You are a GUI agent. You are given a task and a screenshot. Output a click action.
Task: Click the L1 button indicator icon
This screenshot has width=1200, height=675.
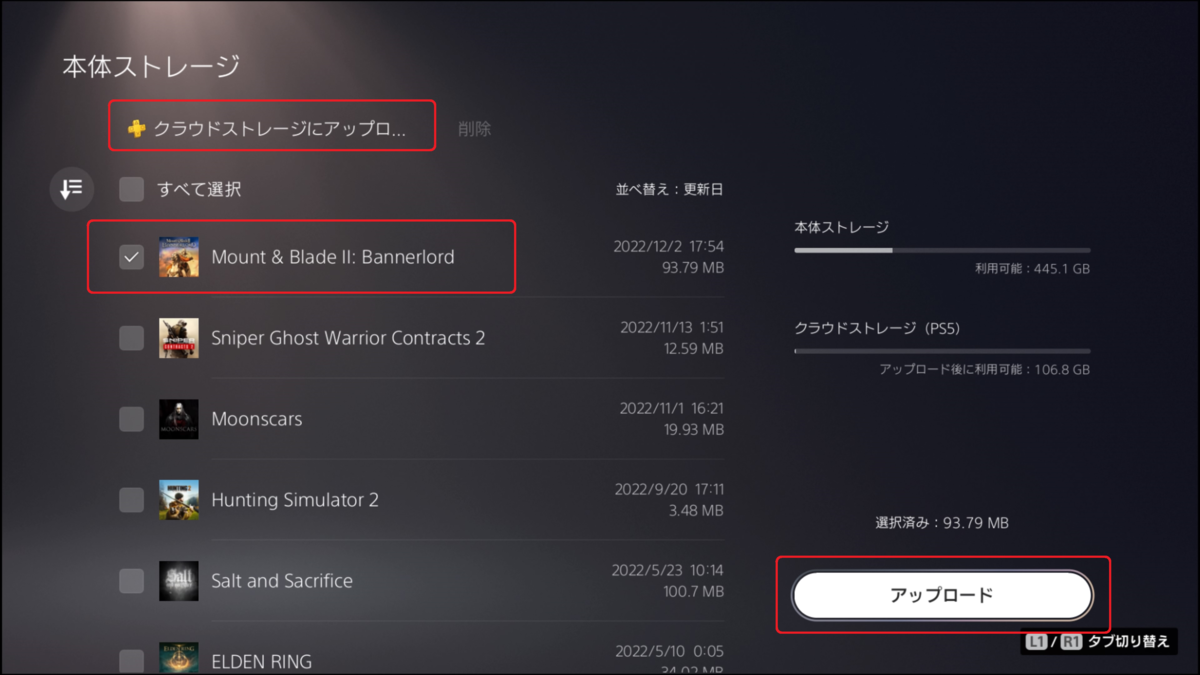tap(1036, 642)
